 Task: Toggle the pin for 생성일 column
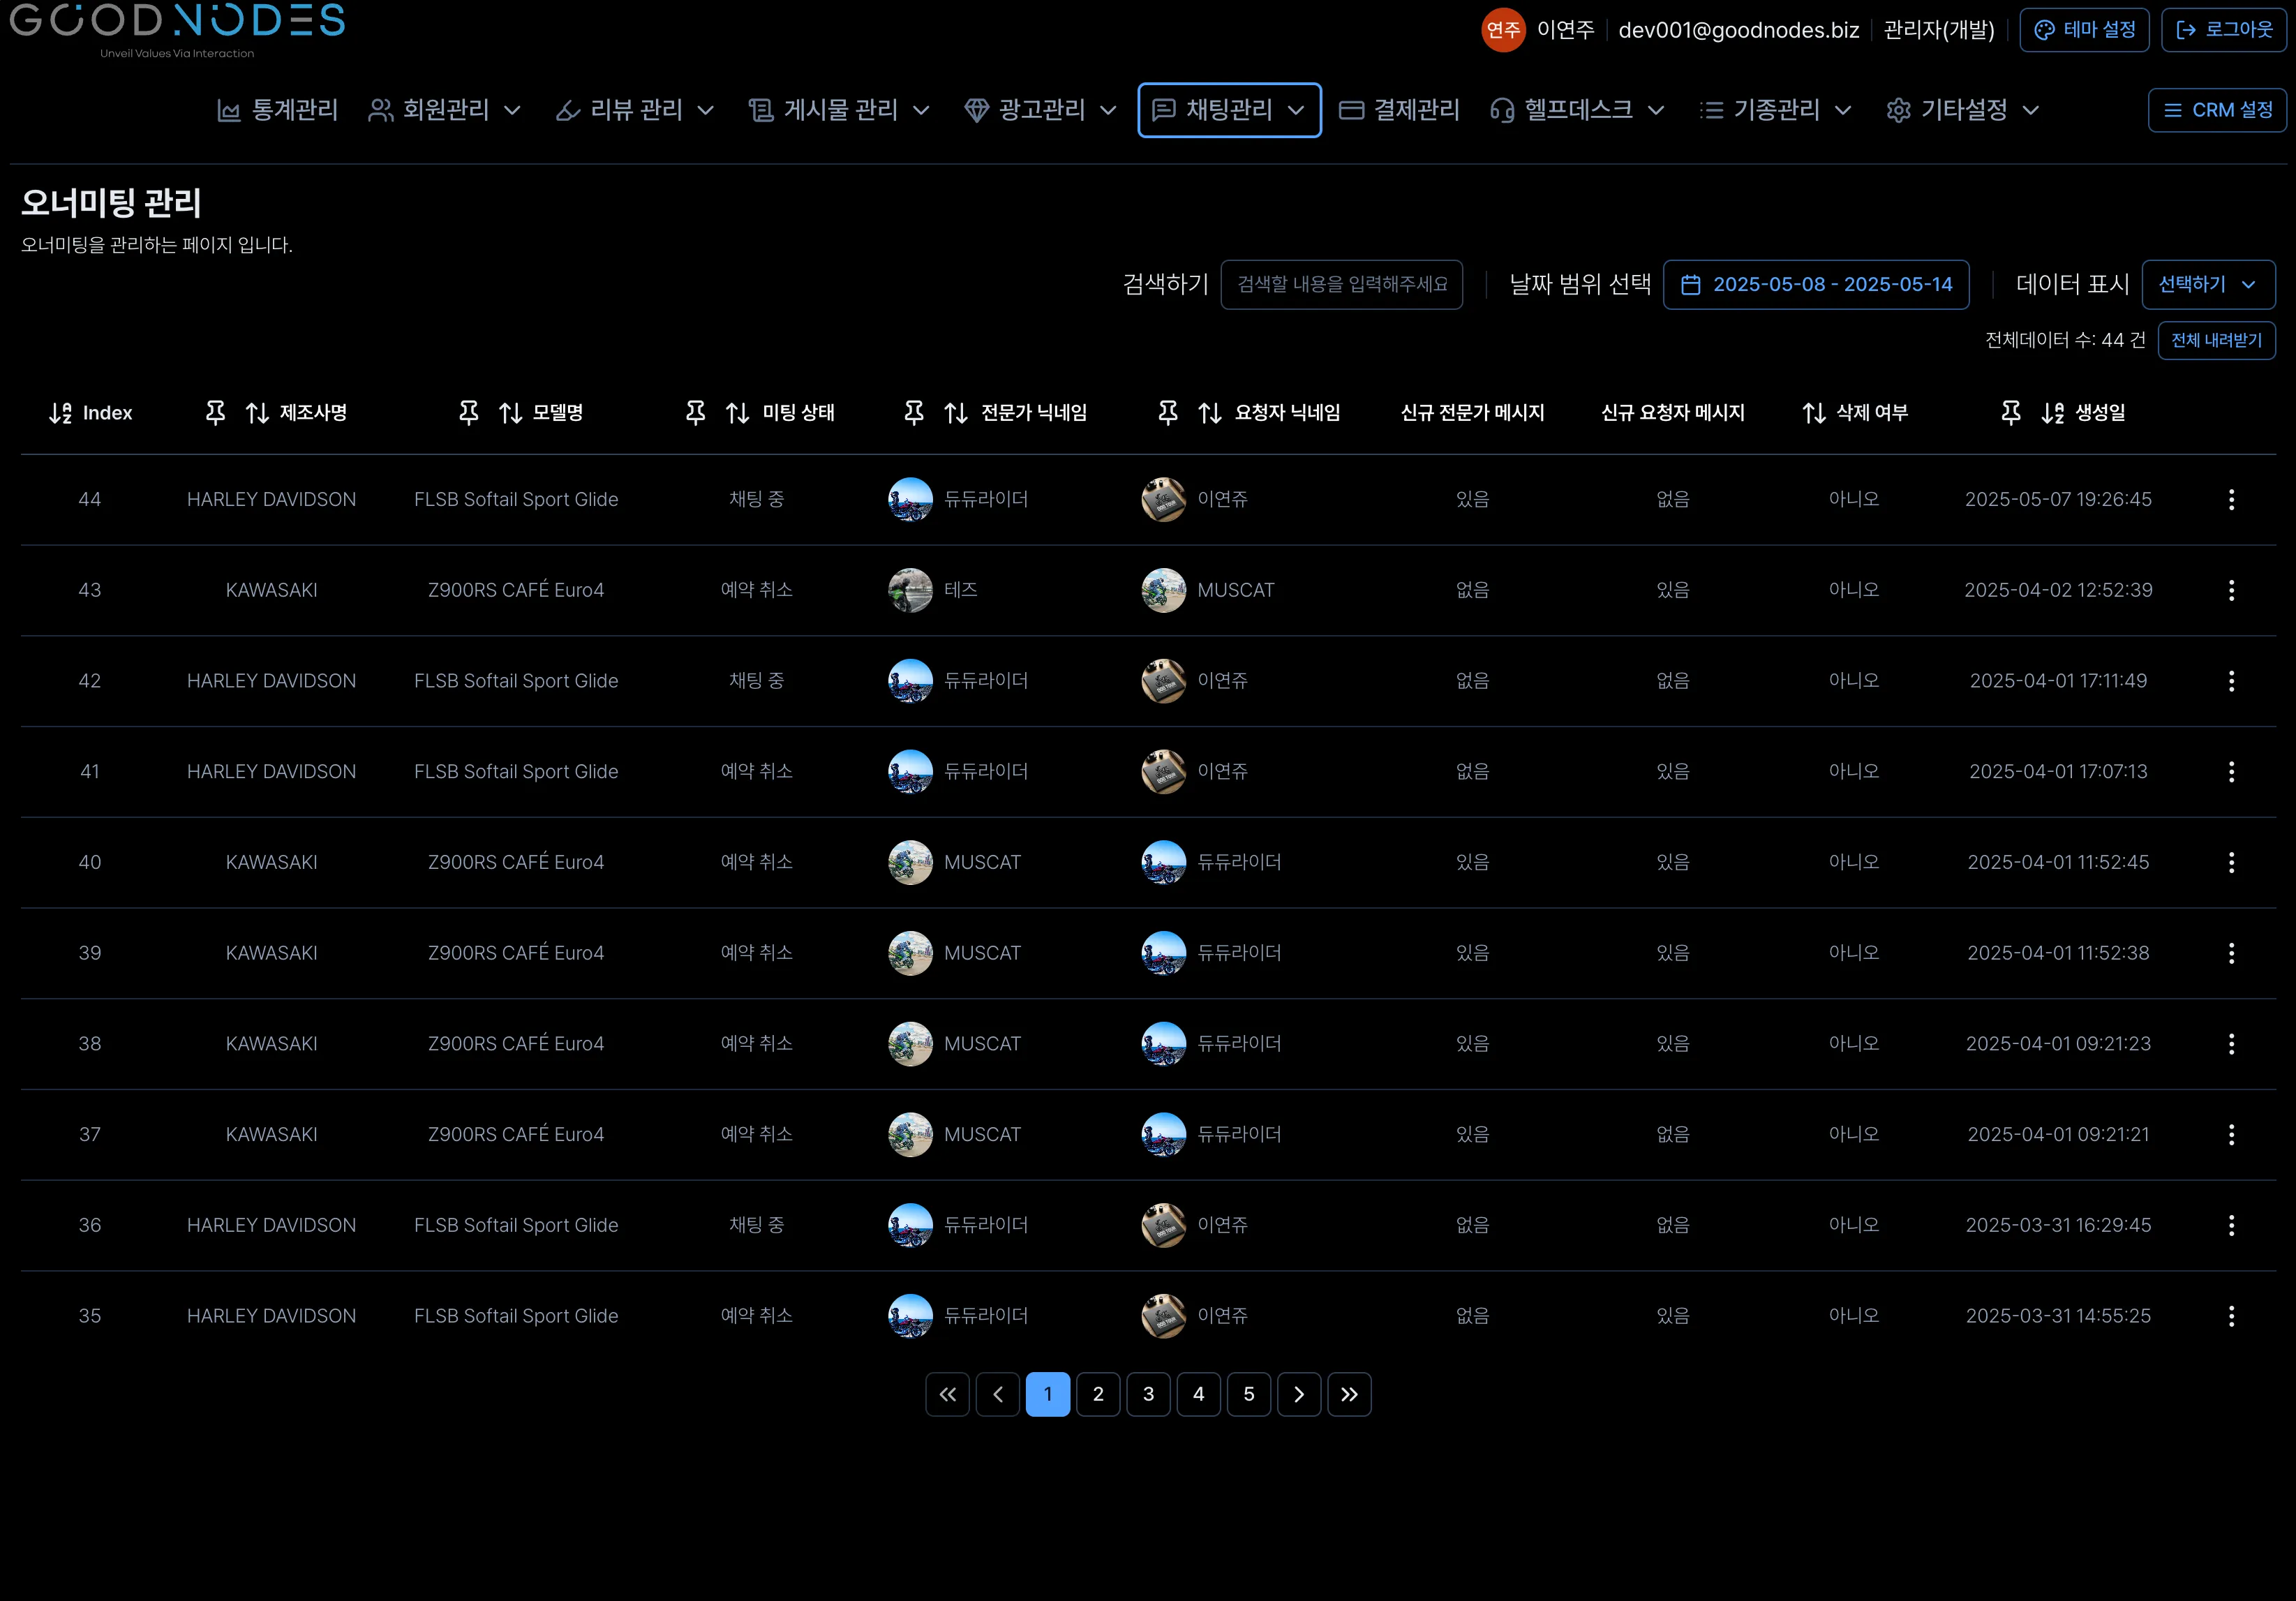coord(2011,412)
